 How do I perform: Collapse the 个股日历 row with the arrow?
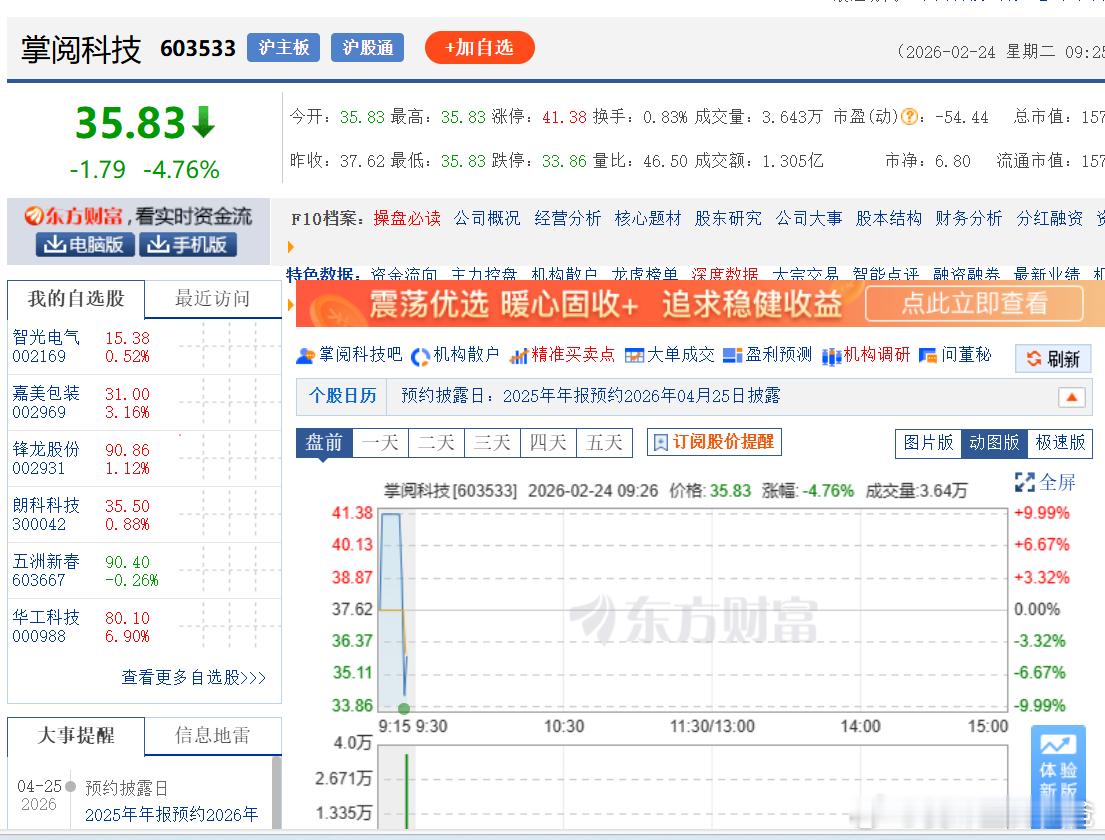pyautogui.click(x=1072, y=396)
